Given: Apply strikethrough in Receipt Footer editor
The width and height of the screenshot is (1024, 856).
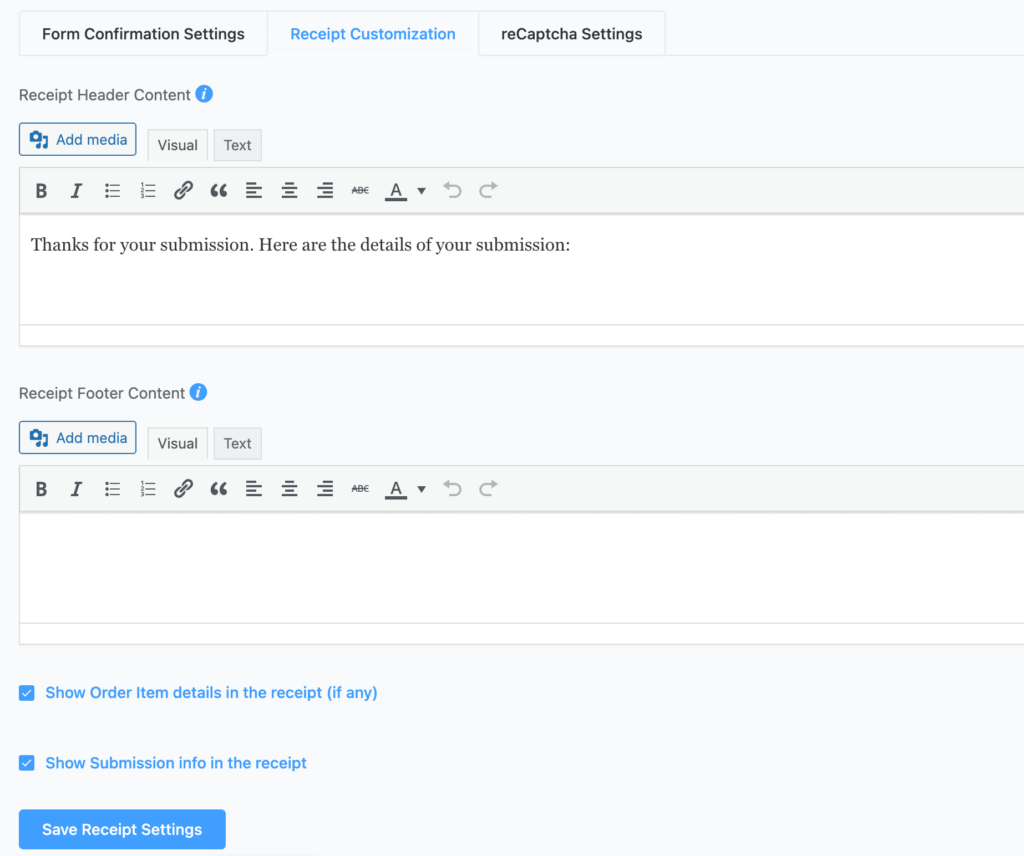Looking at the screenshot, I should [x=360, y=489].
